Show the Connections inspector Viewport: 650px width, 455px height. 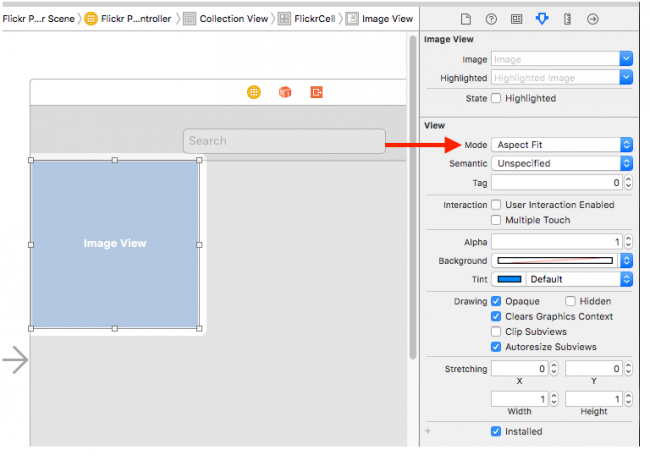click(x=592, y=19)
